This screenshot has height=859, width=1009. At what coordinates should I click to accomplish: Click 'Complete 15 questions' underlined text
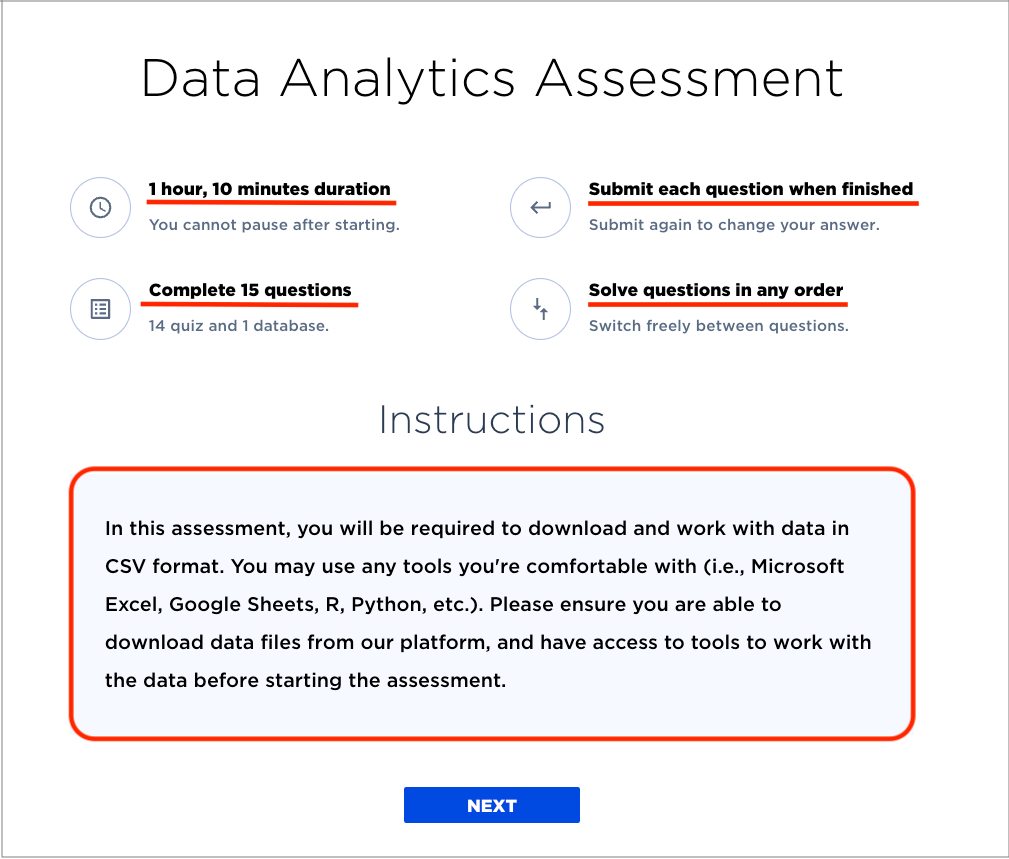[x=250, y=290]
